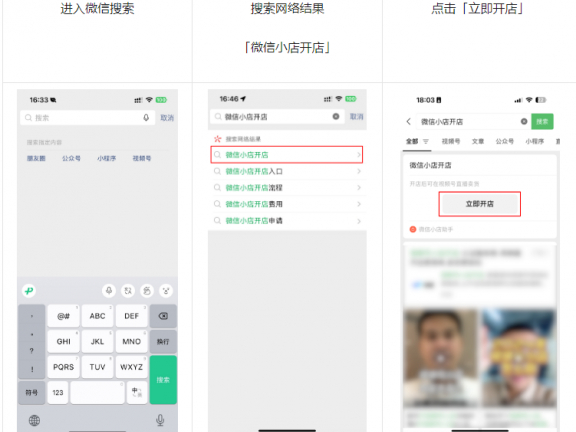Tap the keyboard emoji face icon

coord(166,291)
